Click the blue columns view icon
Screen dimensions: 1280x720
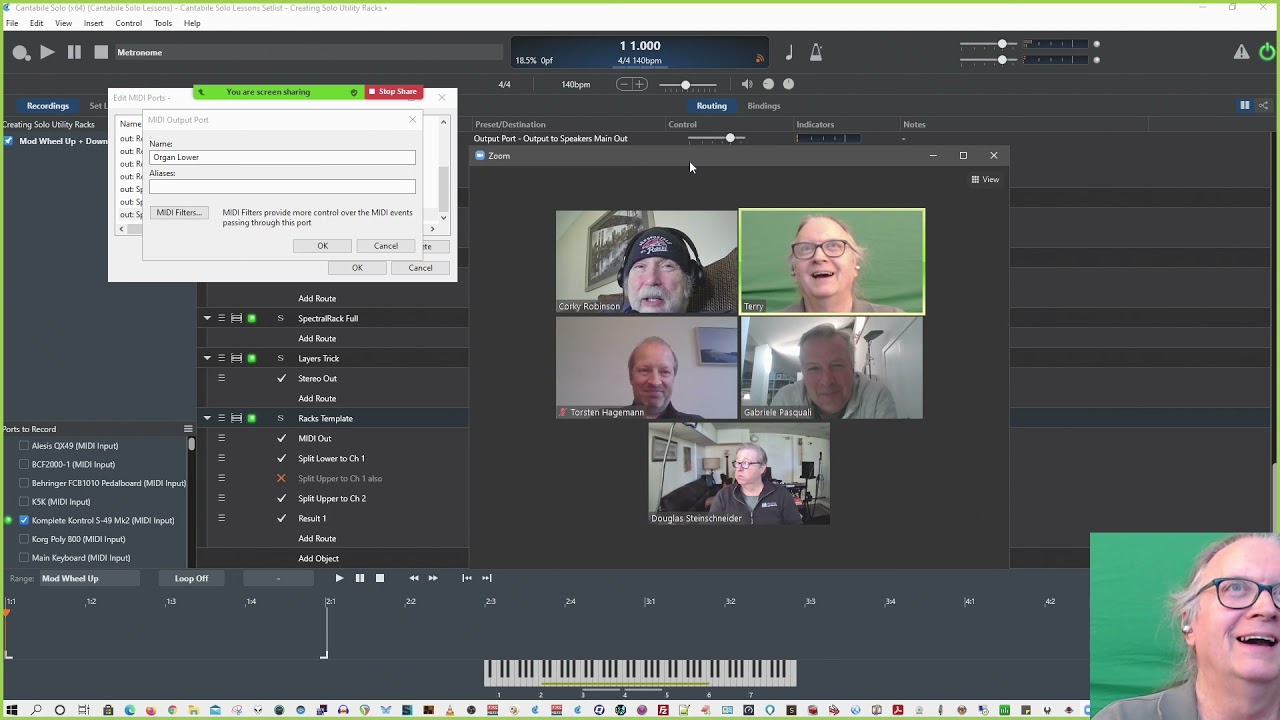(x=1245, y=105)
